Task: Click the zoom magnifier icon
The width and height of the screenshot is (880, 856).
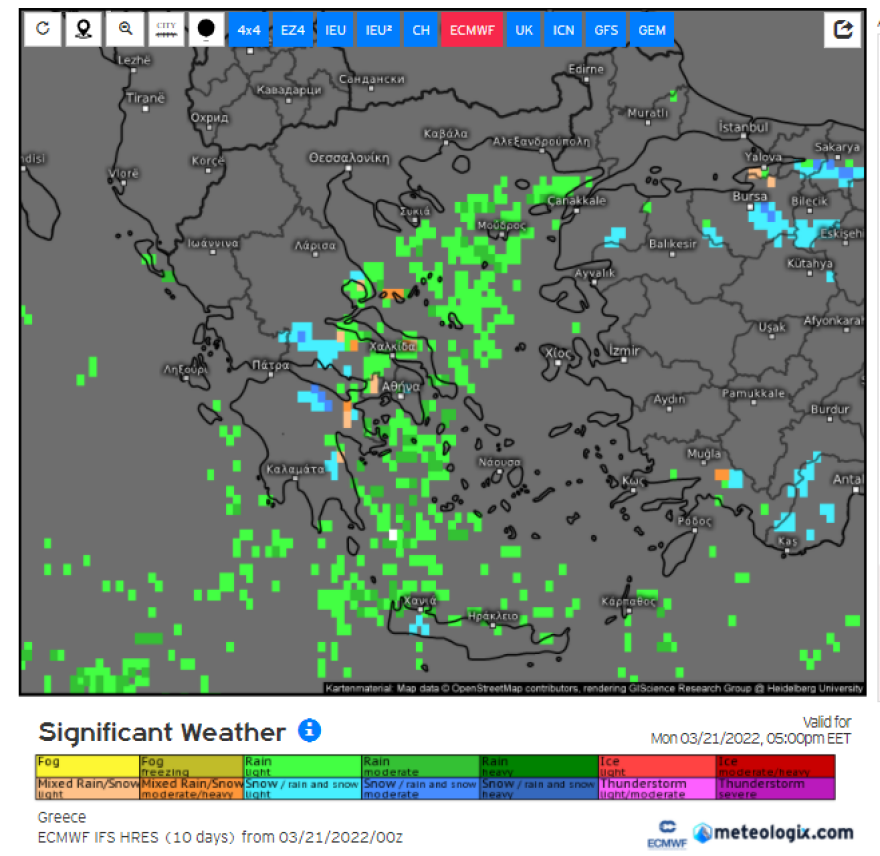Action: pyautogui.click(x=125, y=30)
